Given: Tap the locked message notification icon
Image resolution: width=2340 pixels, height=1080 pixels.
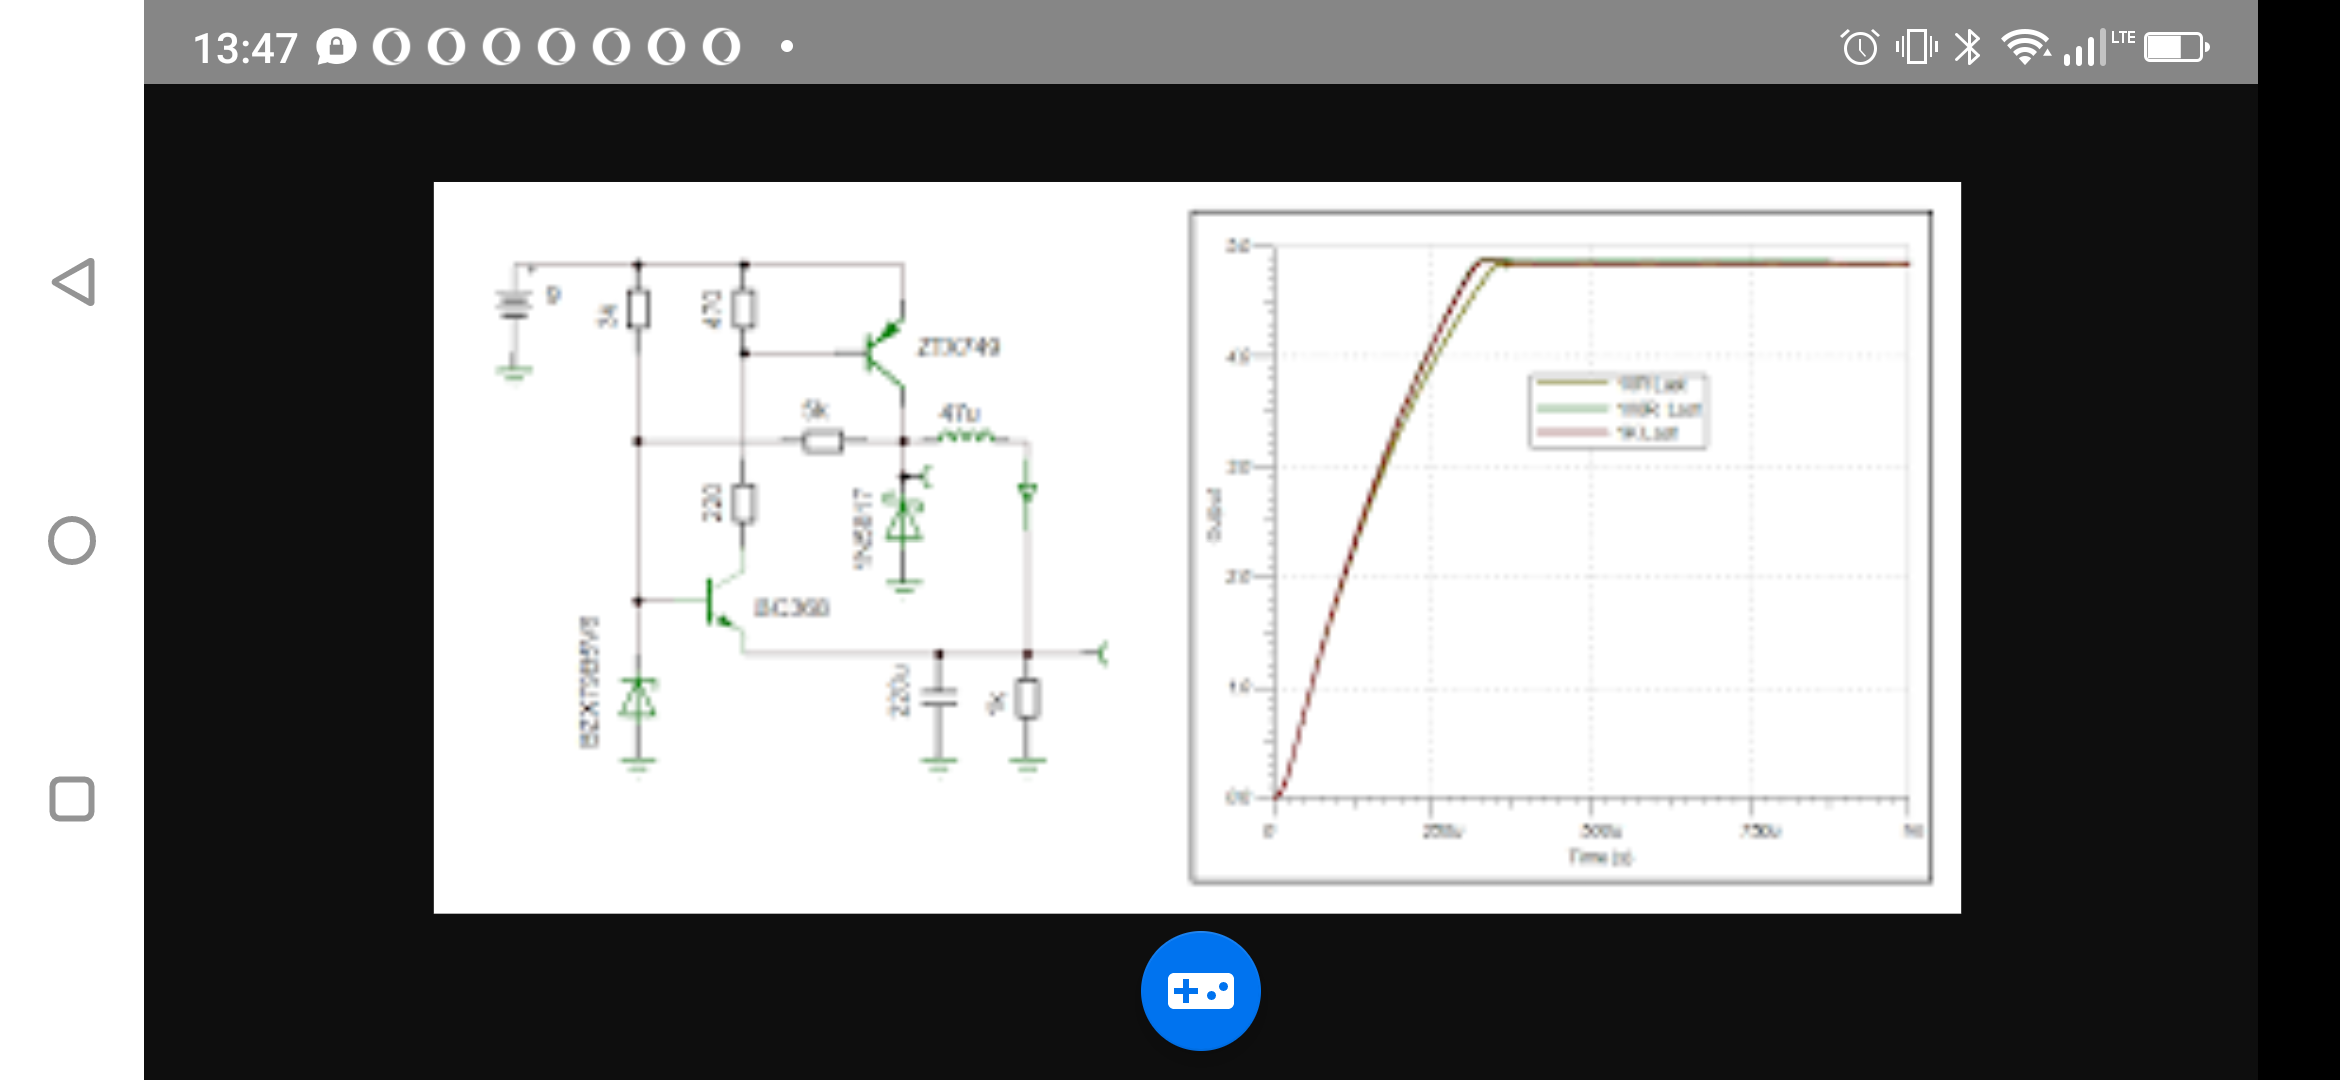Looking at the screenshot, I should click(x=337, y=47).
